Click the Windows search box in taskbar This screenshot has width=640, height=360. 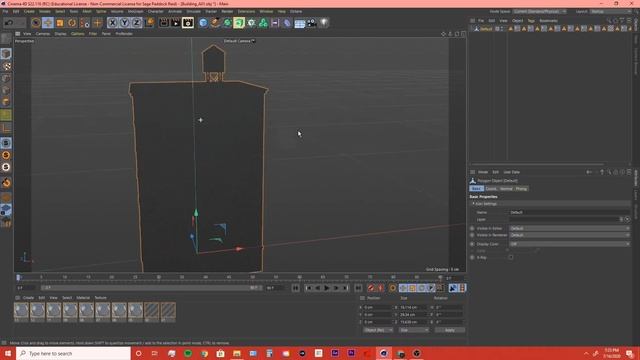(73, 353)
